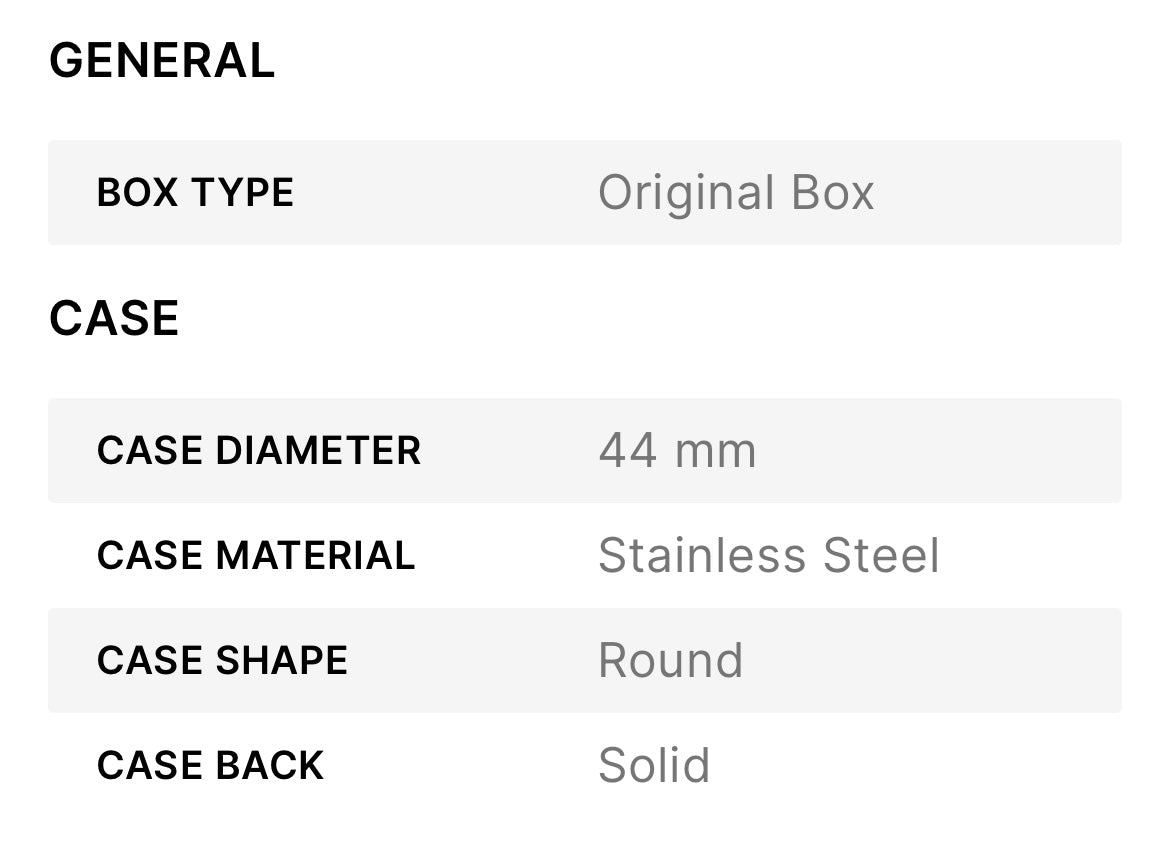Click the mm unit in diameter value

(715, 451)
